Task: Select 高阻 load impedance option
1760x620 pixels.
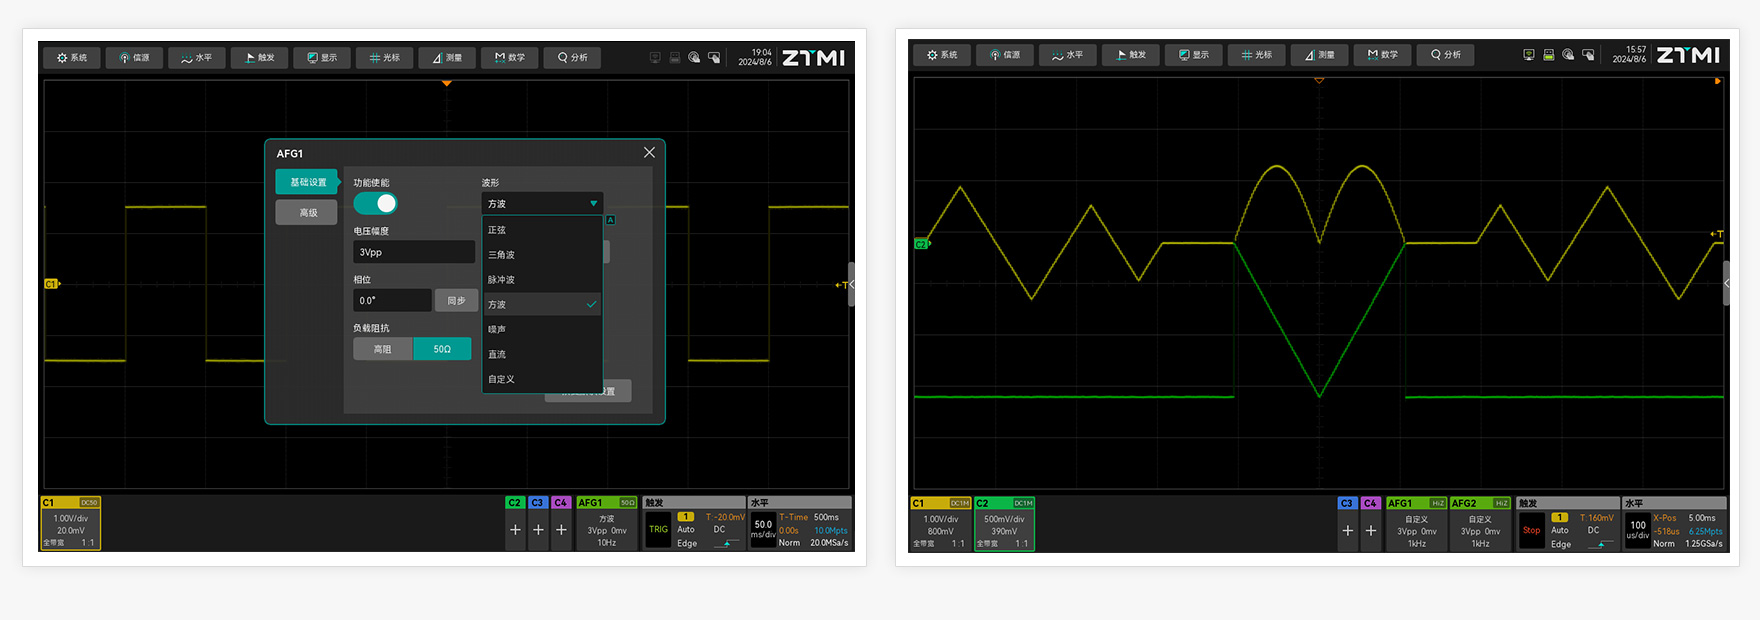Action: [x=382, y=349]
